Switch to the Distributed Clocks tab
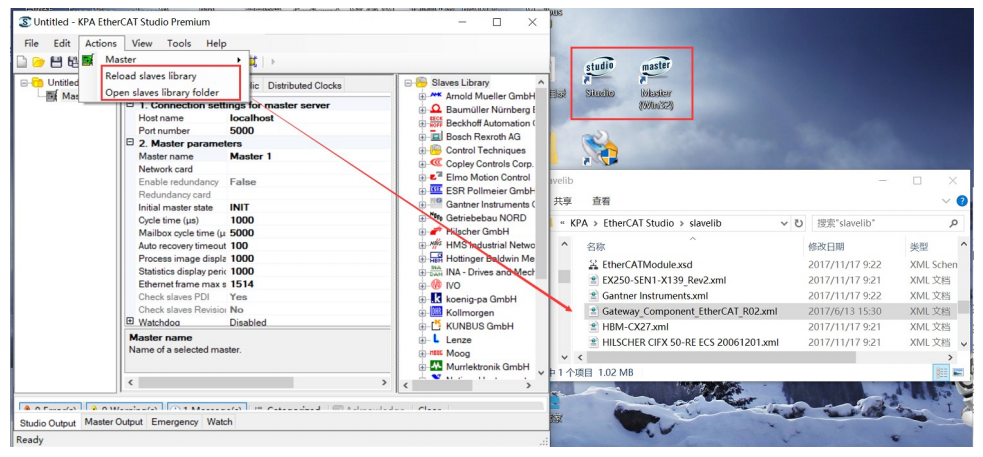 click(305, 85)
